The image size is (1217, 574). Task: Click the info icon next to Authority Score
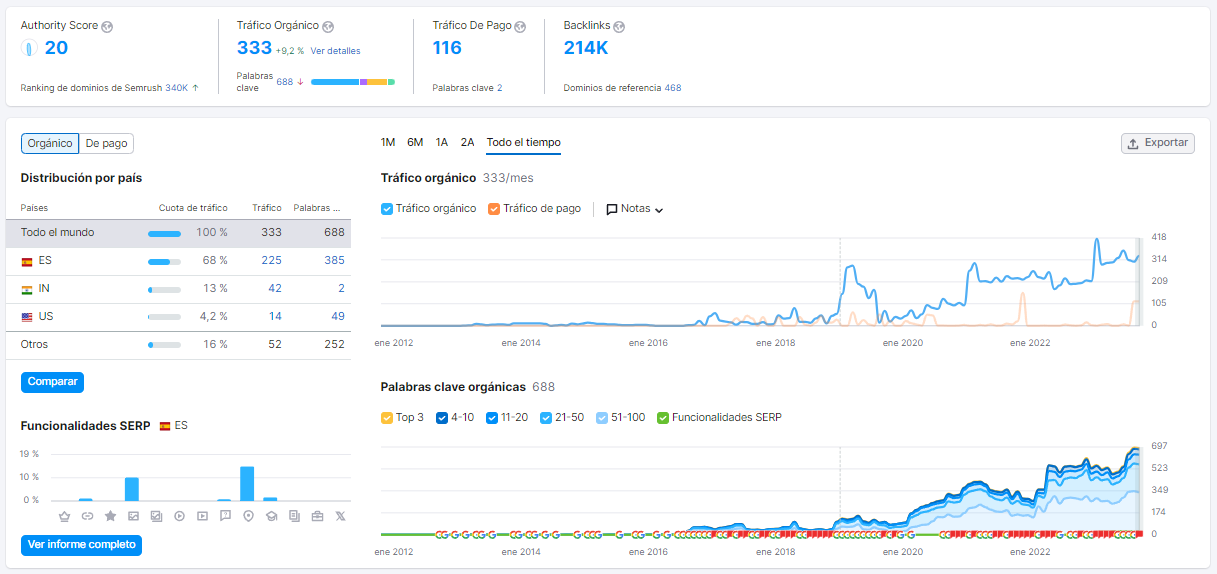(108, 26)
